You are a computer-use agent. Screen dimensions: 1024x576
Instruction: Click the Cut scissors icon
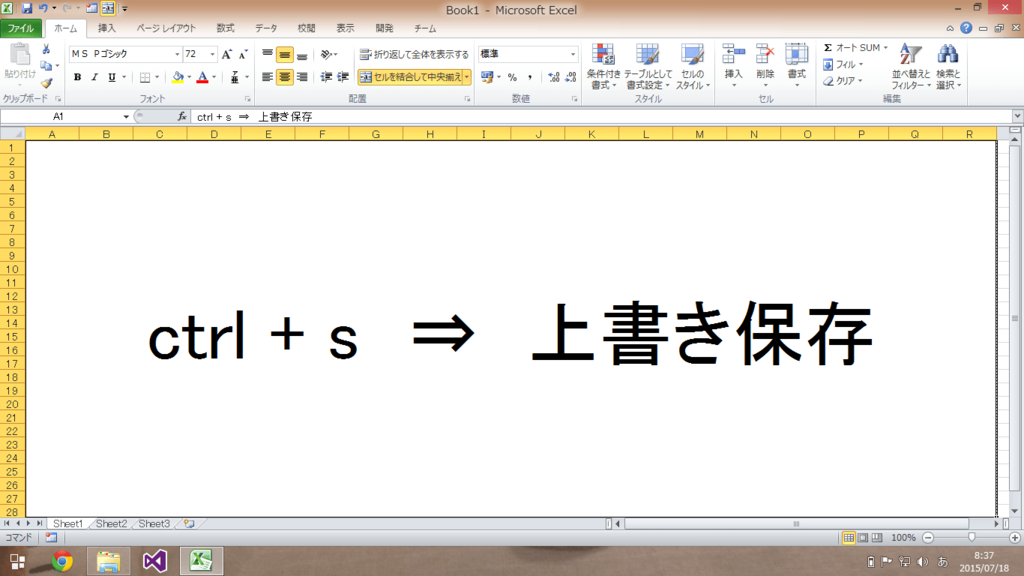(46, 50)
